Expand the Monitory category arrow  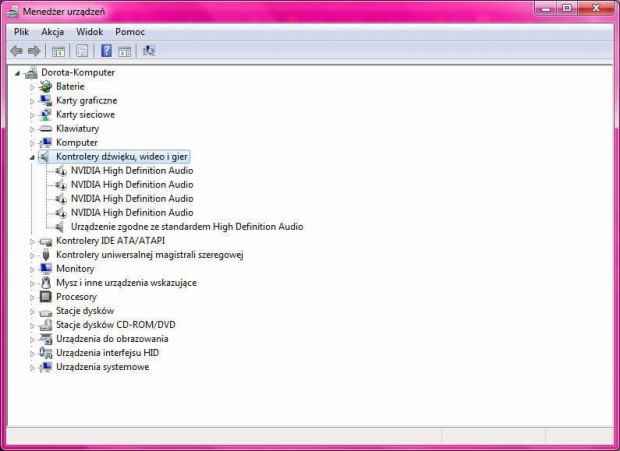click(x=32, y=270)
